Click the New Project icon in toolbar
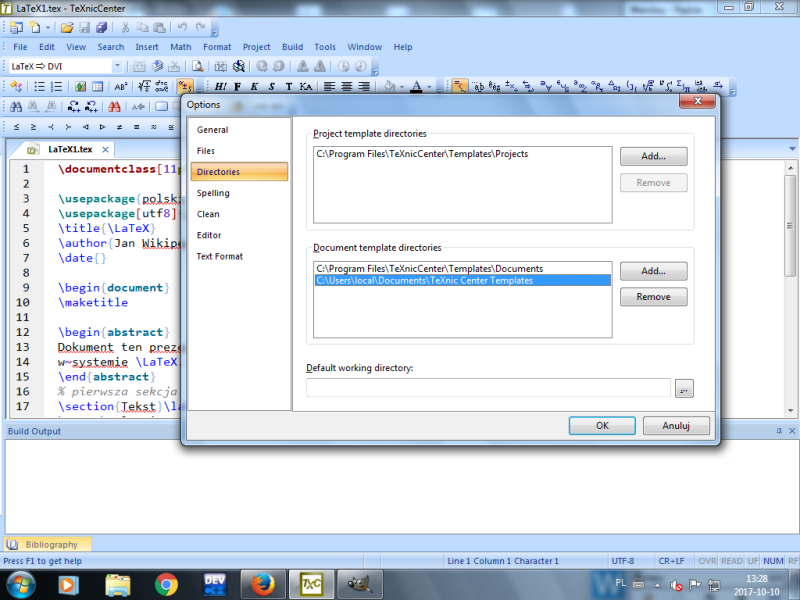The height and width of the screenshot is (600, 800). tap(16, 28)
